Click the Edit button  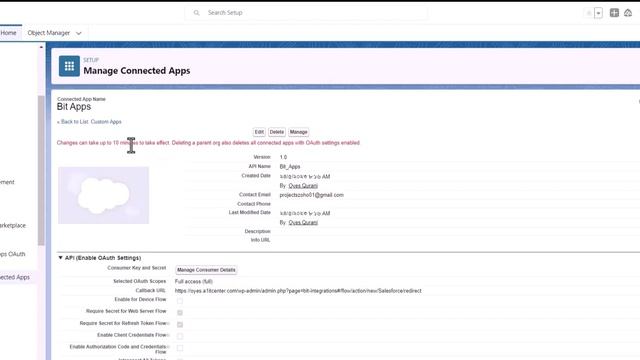pos(259,132)
